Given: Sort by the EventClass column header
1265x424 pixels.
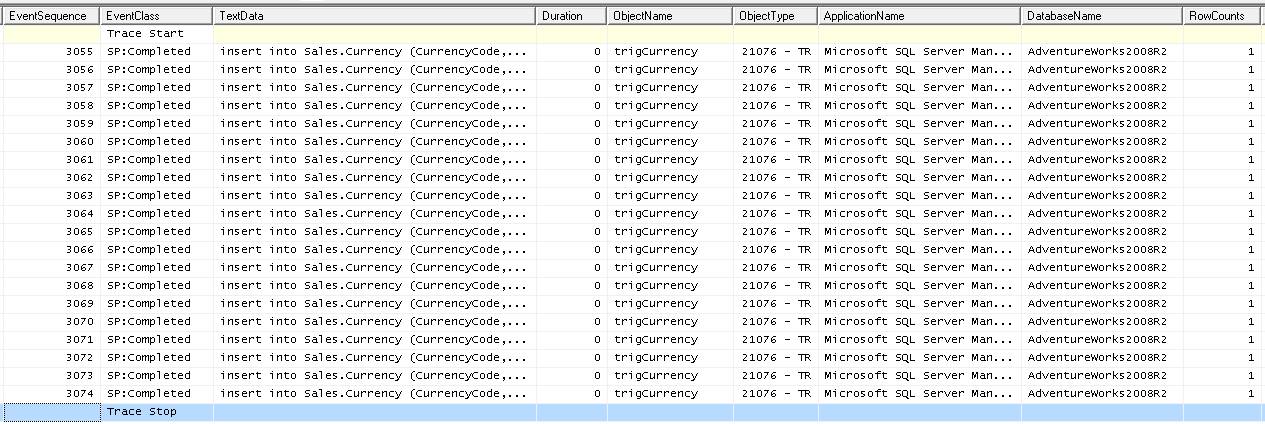Looking at the screenshot, I should coord(156,16).
